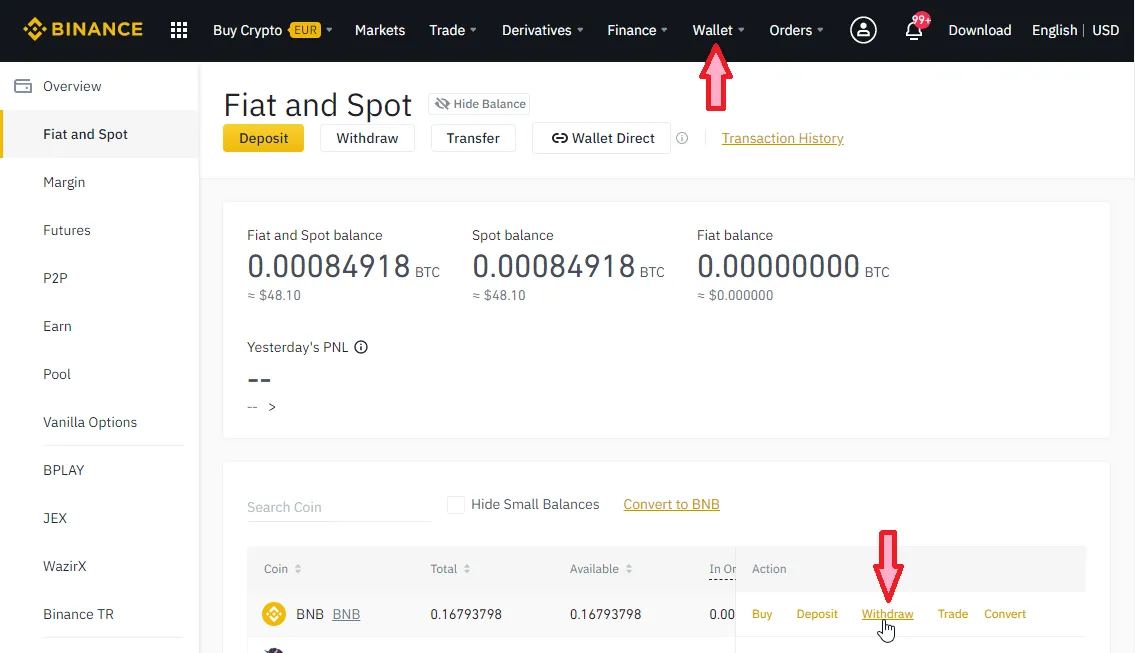Expand the Trade menu dropdown arrow
Image resolution: width=1135 pixels, height=653 pixels.
tap(473, 30)
